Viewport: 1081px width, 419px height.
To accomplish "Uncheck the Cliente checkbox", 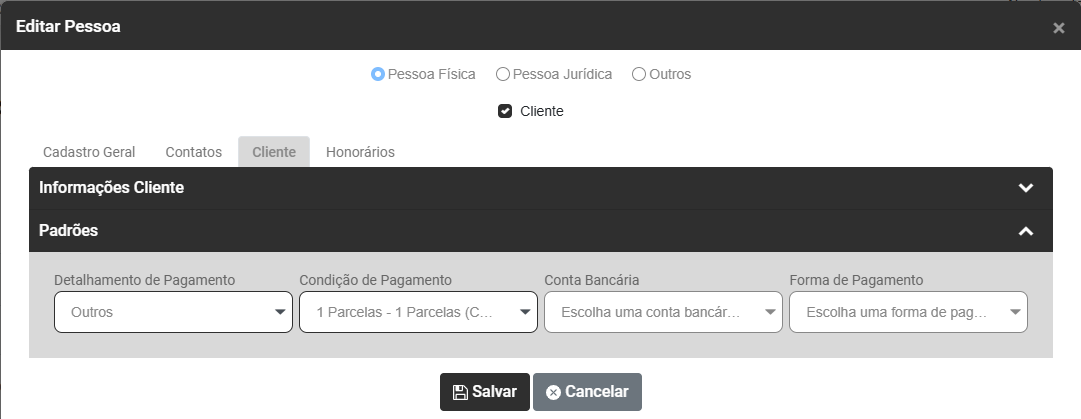I will pyautogui.click(x=505, y=111).
